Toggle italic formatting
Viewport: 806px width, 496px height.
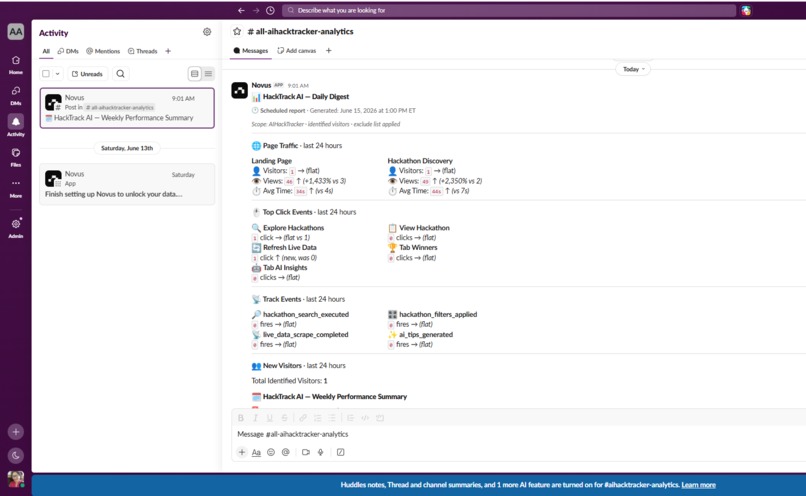[x=255, y=418]
